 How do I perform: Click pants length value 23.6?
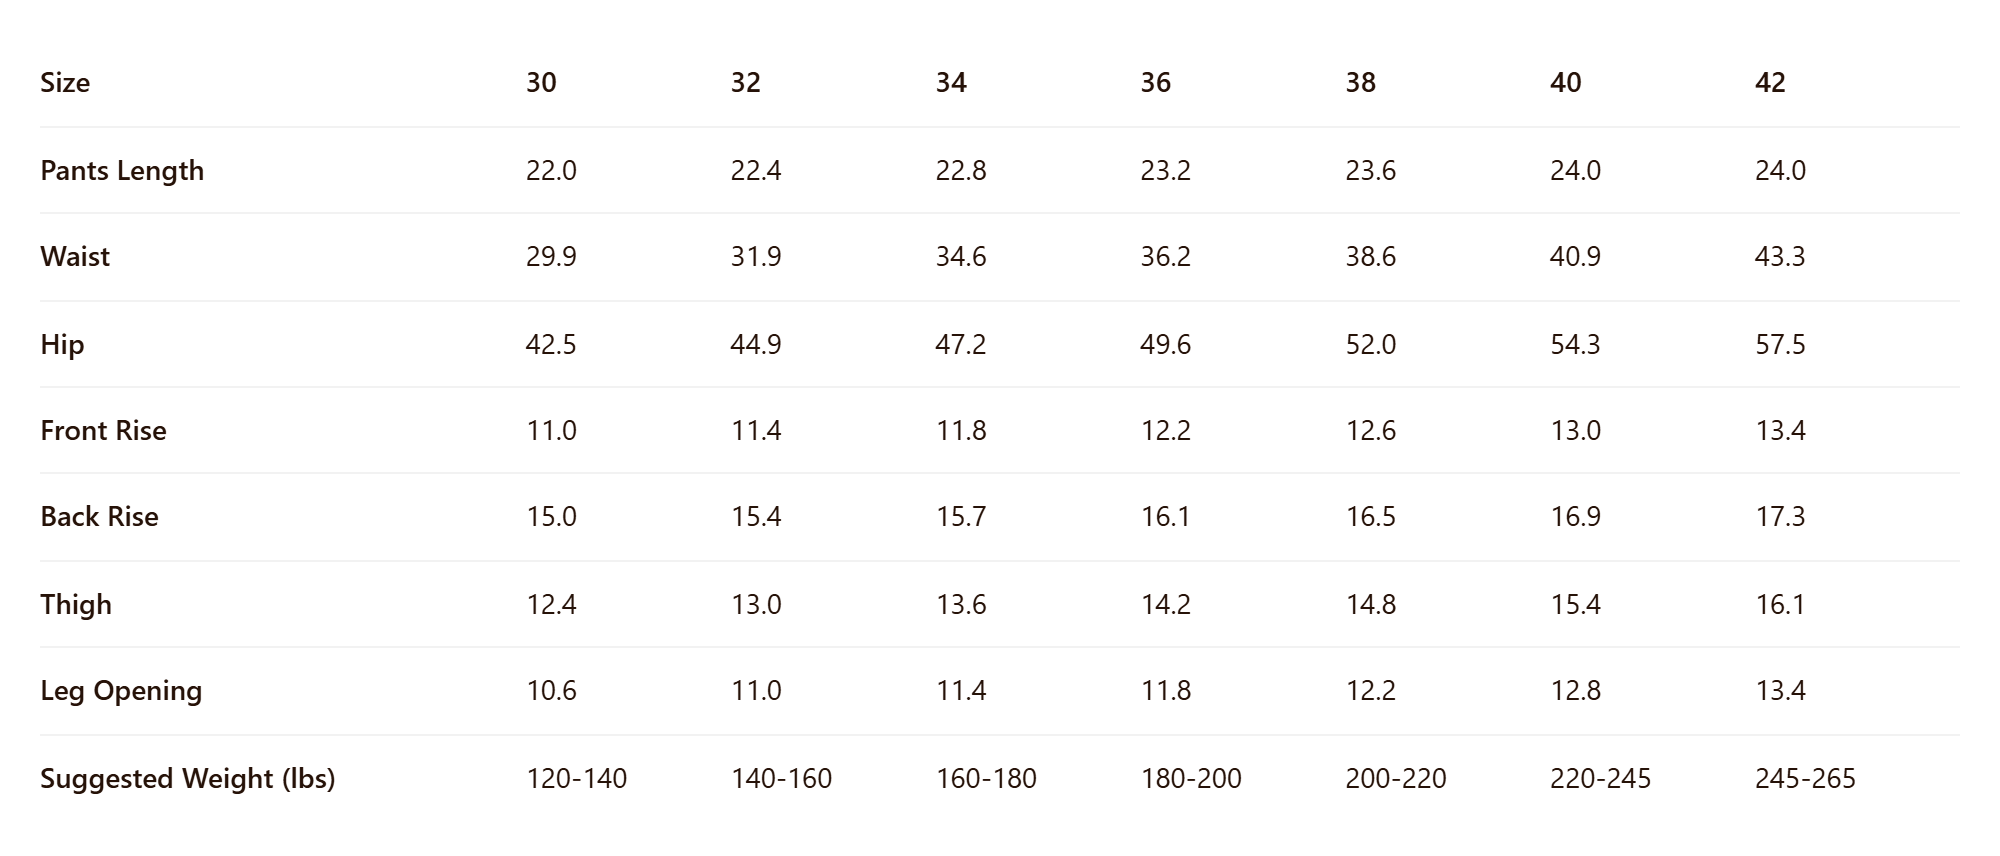click(x=1370, y=171)
